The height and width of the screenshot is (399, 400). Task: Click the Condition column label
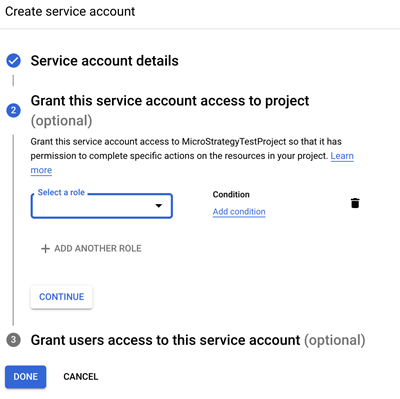[x=231, y=194]
